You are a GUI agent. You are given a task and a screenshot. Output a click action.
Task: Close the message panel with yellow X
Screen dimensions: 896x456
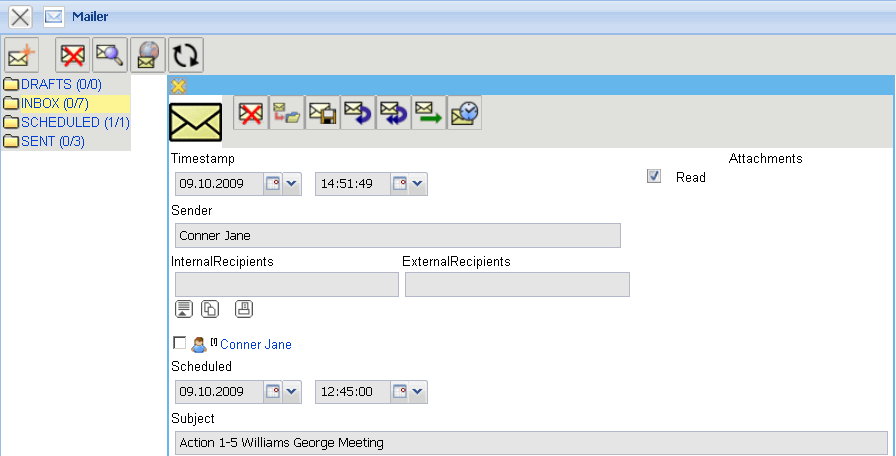(179, 86)
